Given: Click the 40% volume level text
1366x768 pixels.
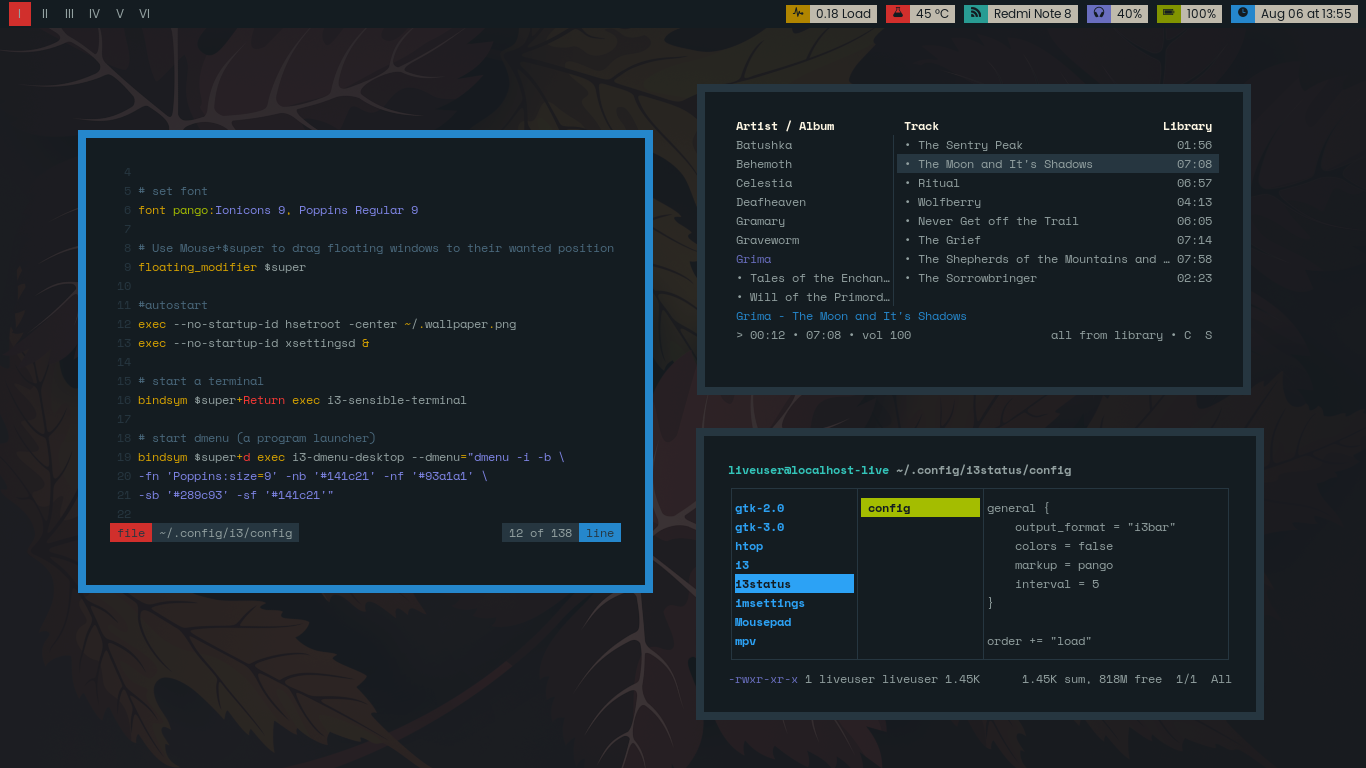Looking at the screenshot, I should [1129, 14].
